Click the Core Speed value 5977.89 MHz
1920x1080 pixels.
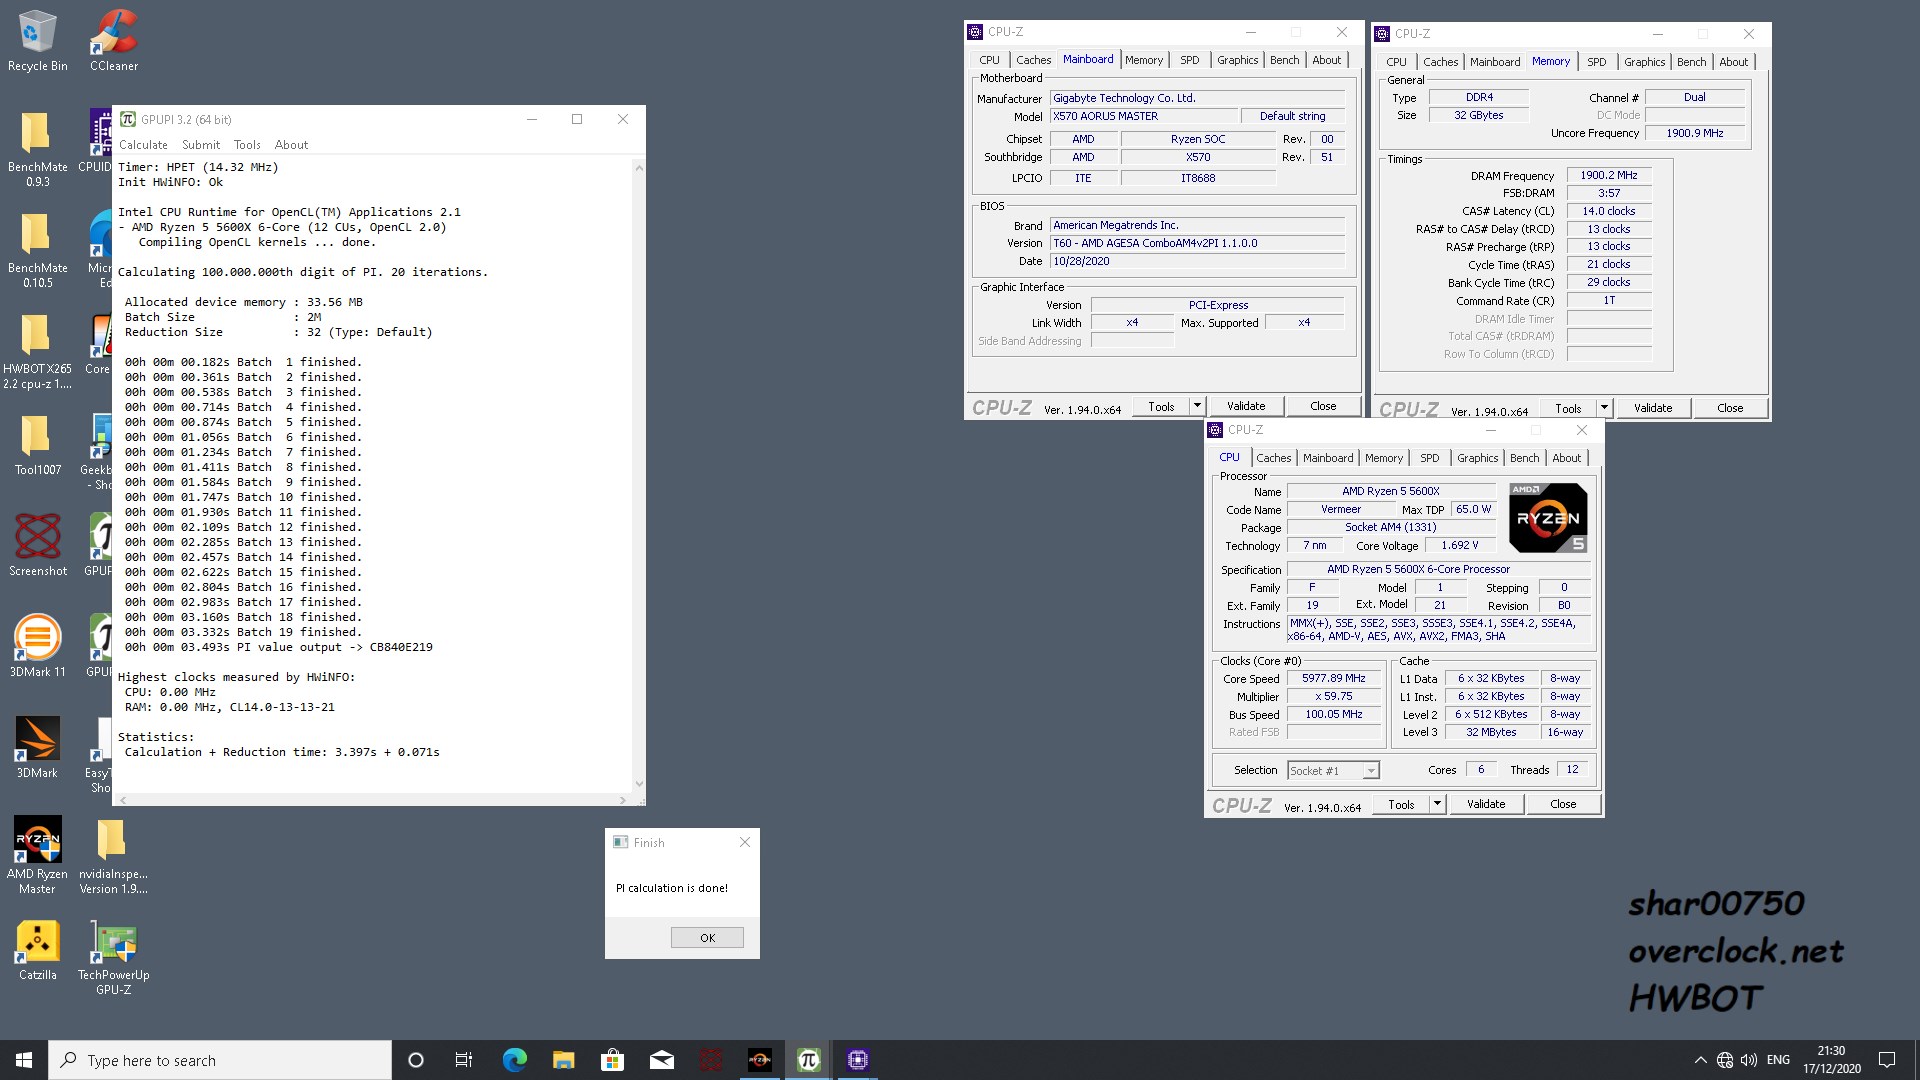tap(1333, 678)
